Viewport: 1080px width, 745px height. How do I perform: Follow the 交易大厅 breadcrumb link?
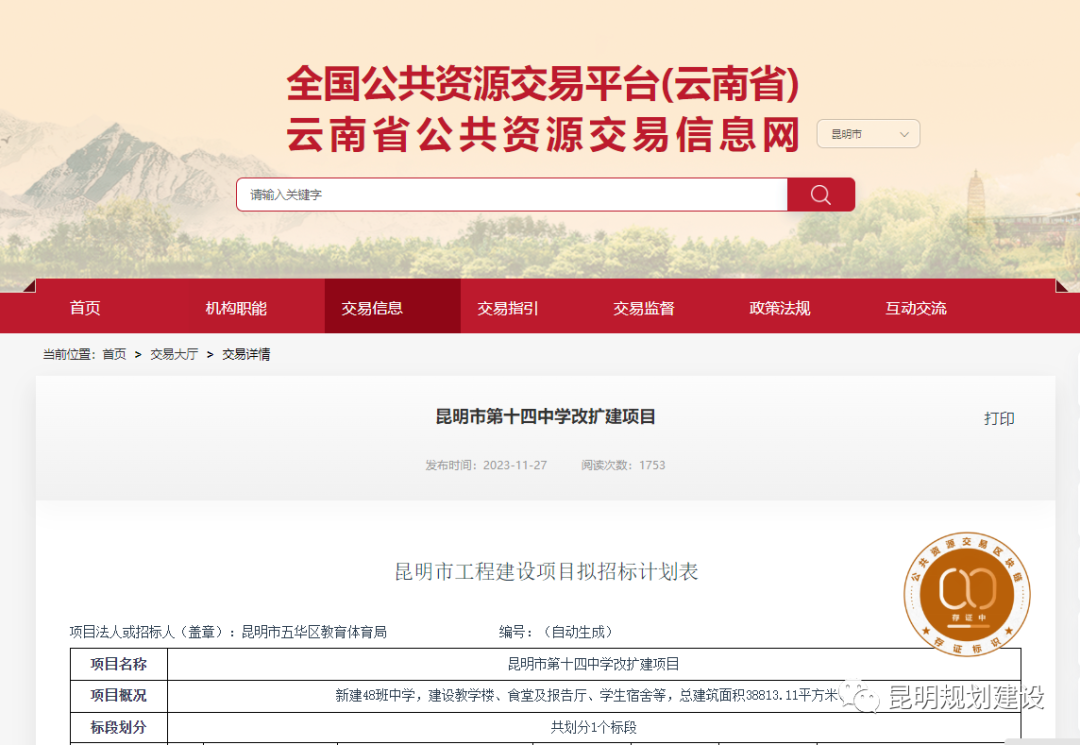tap(174, 354)
